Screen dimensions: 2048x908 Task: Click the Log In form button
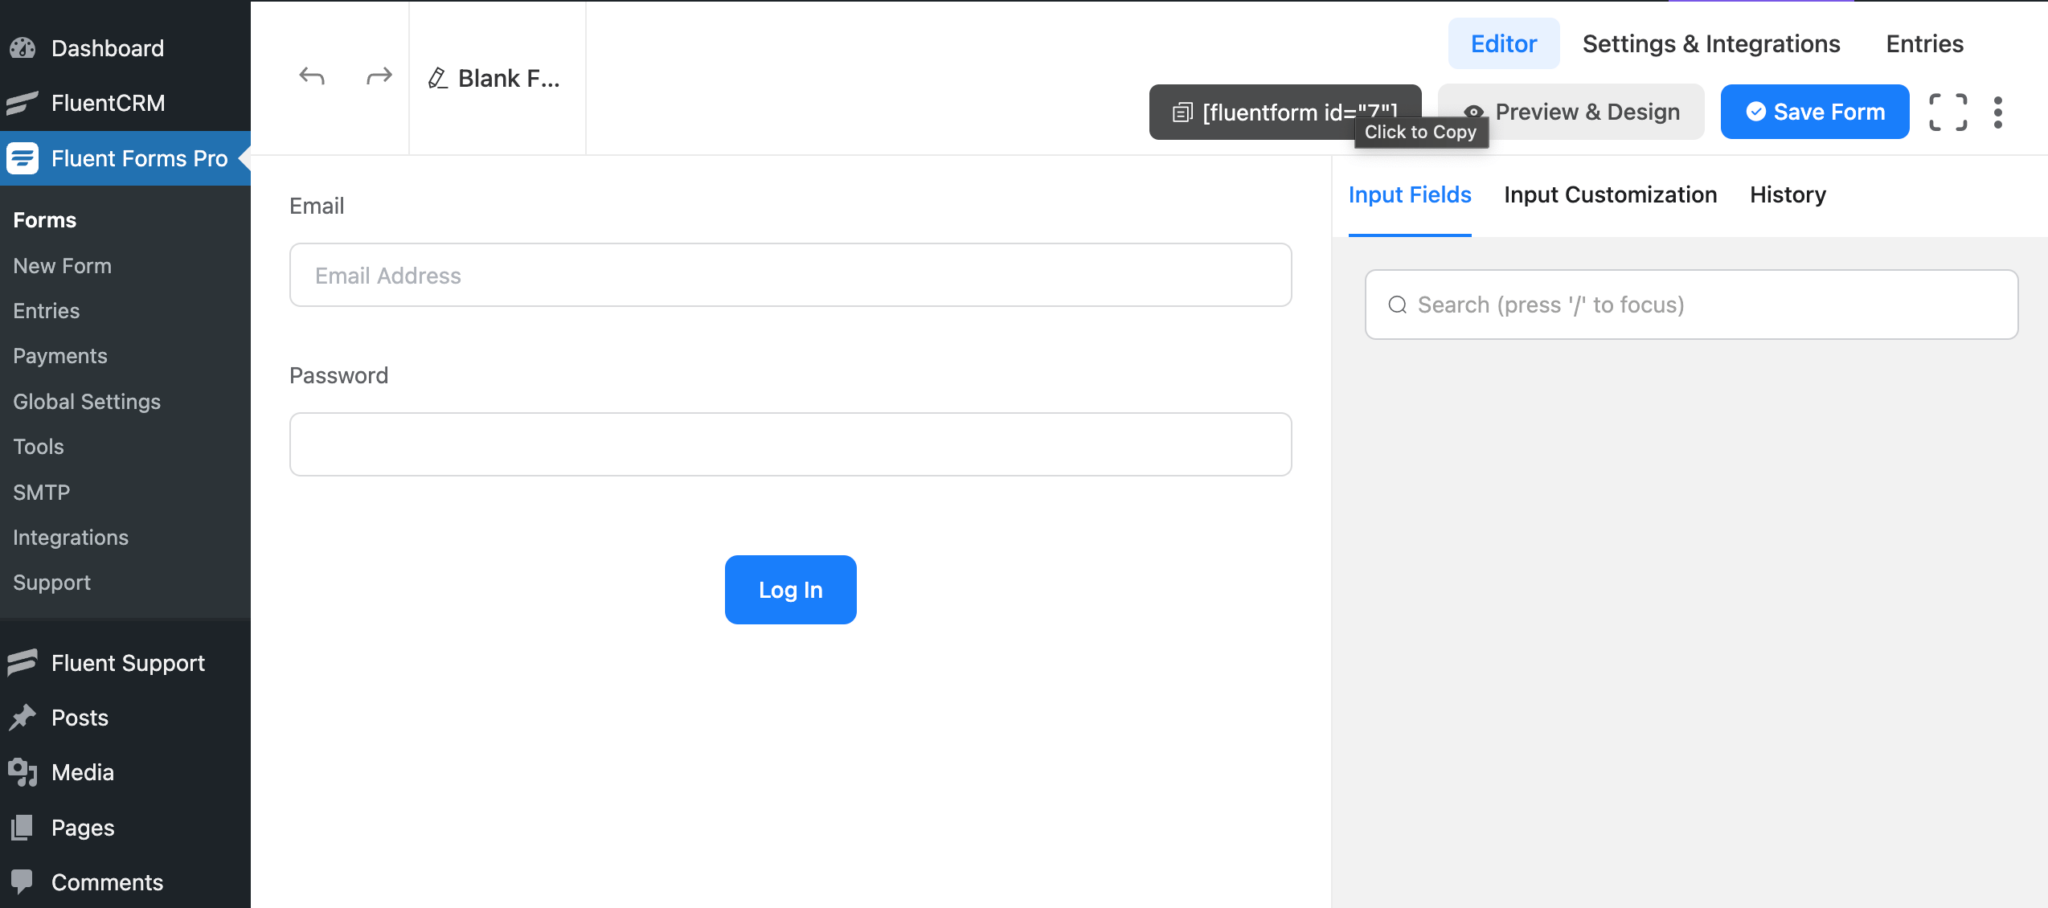pyautogui.click(x=790, y=590)
